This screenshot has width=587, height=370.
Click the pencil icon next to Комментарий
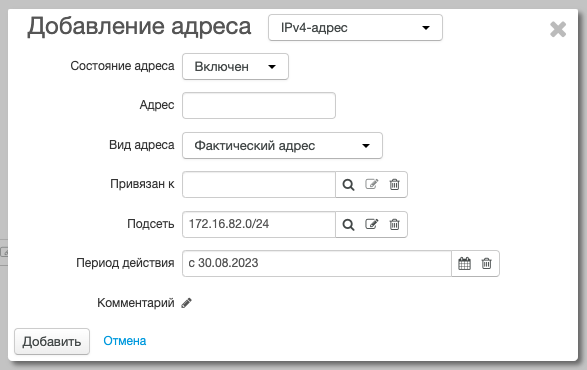pyautogui.click(x=186, y=303)
